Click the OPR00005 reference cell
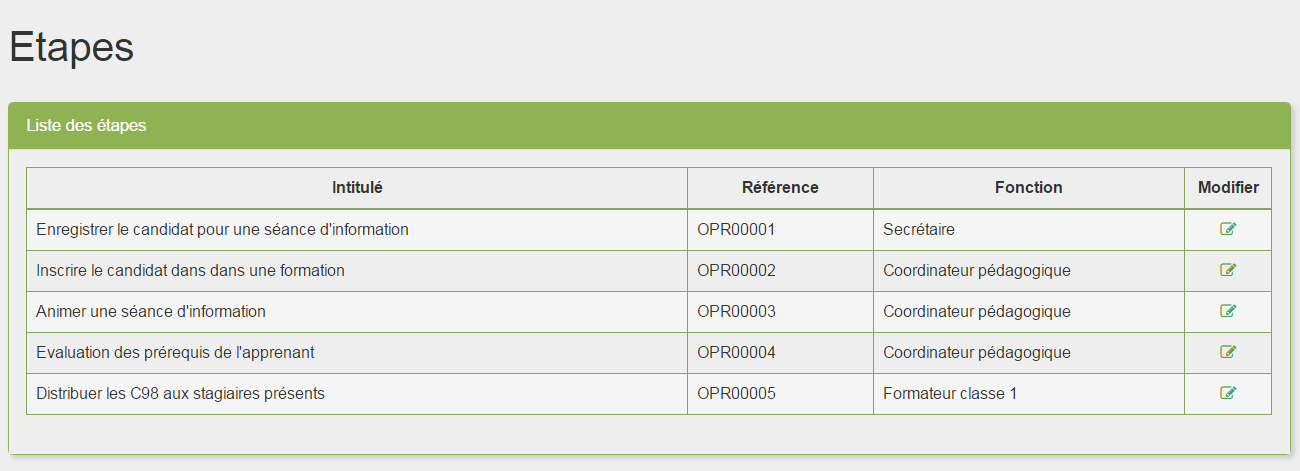This screenshot has height=471, width=1300. click(780, 393)
